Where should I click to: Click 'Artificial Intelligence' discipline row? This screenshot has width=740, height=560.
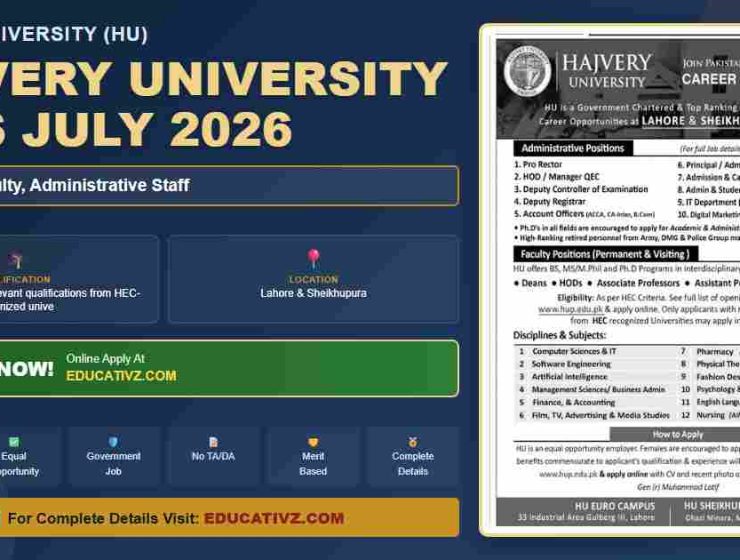point(570,377)
